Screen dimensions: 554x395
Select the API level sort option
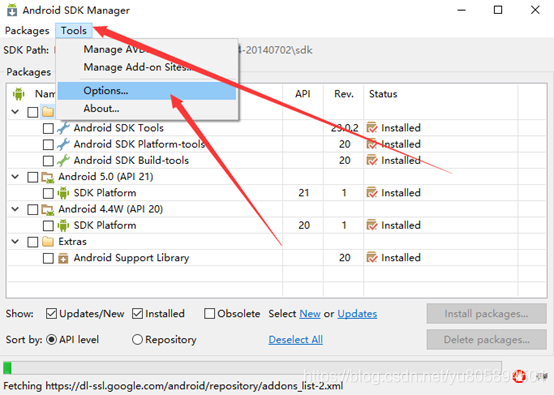point(52,340)
